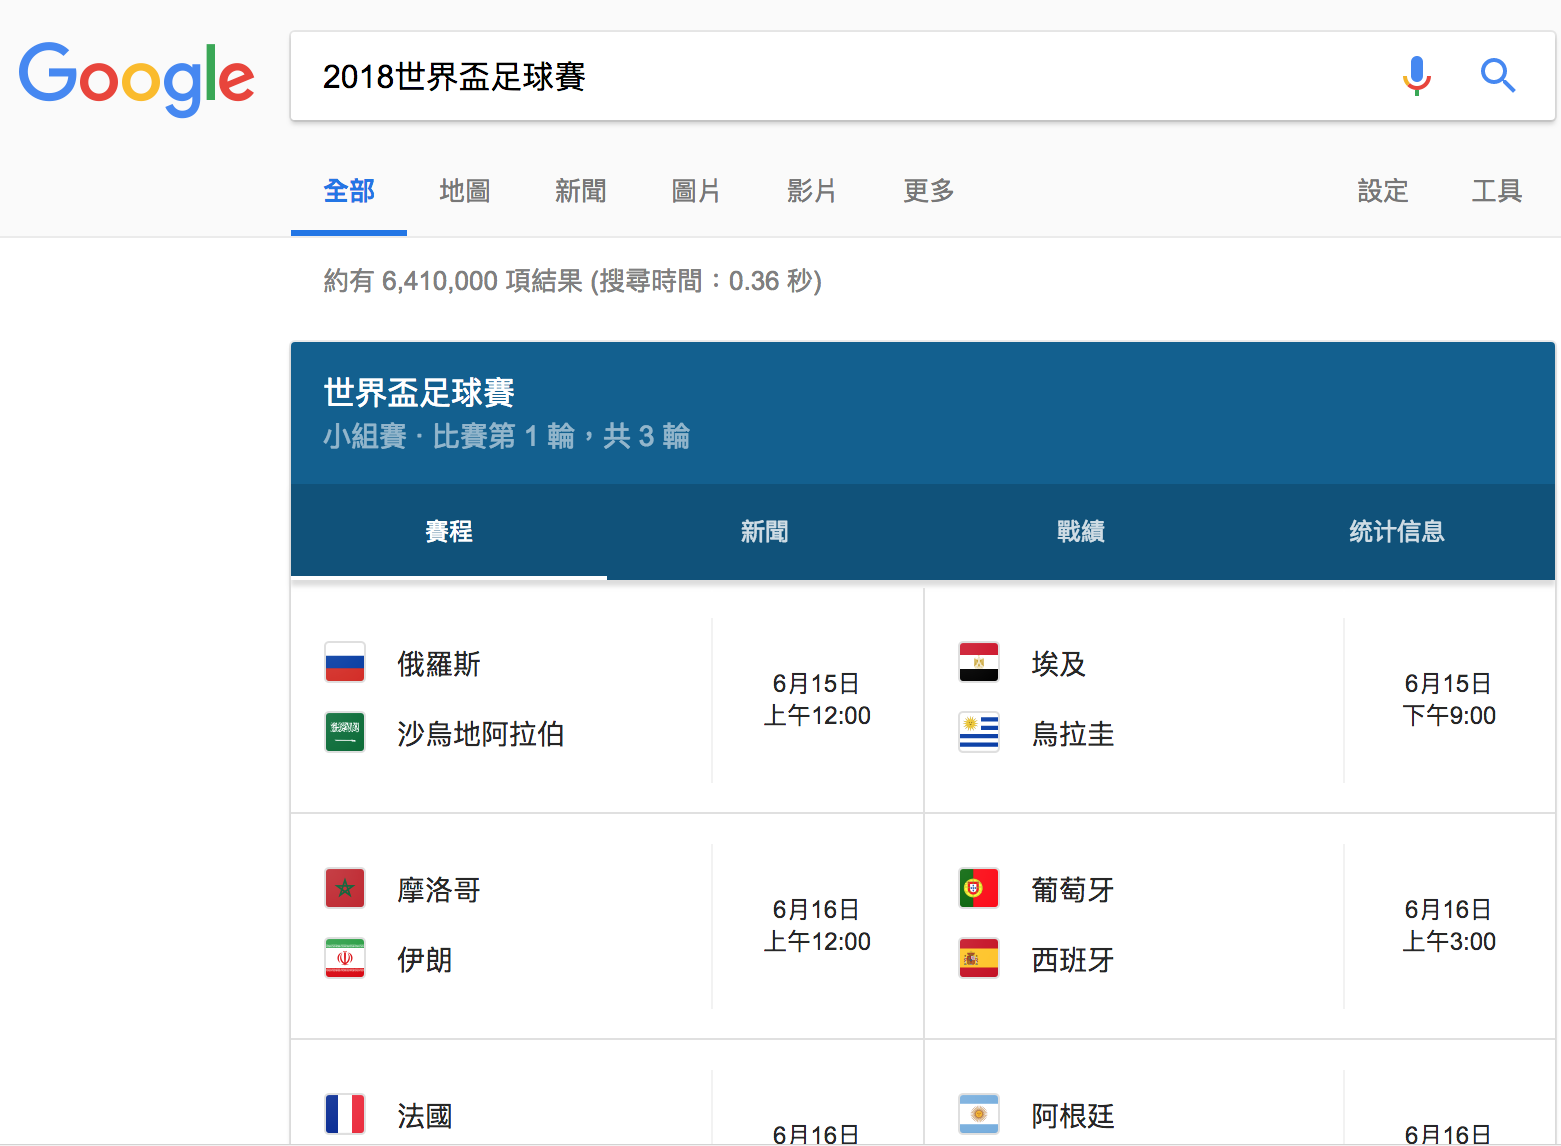This screenshot has height=1146, width=1561.
Task: Click the blue magnifier search icon
Action: tap(1497, 76)
